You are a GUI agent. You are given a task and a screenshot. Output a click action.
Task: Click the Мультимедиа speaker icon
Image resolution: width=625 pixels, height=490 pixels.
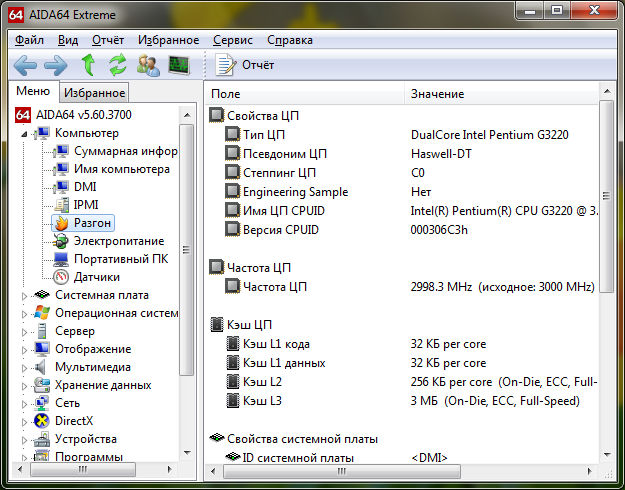point(41,367)
